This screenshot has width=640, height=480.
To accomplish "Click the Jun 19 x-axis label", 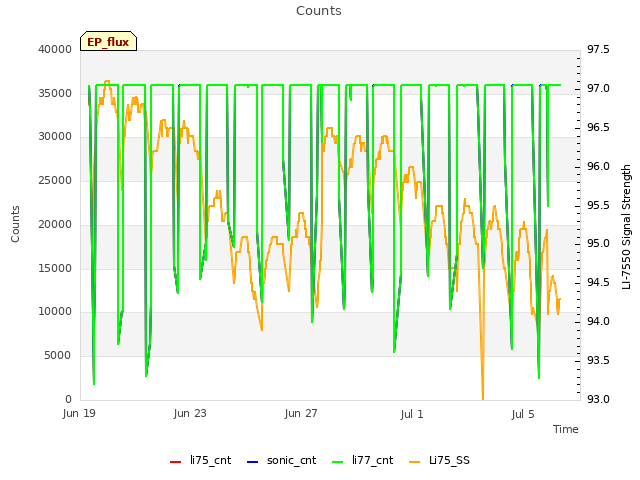I will click(79, 413).
